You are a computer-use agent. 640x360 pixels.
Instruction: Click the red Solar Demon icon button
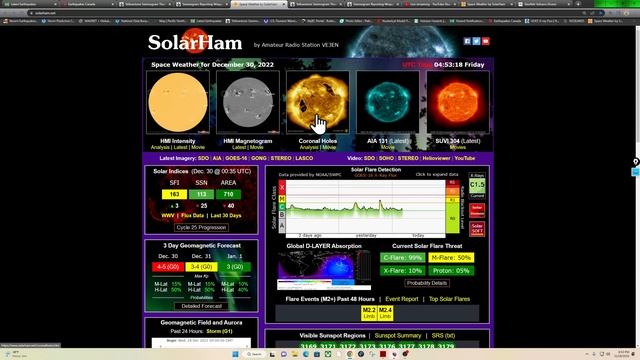click(x=477, y=210)
